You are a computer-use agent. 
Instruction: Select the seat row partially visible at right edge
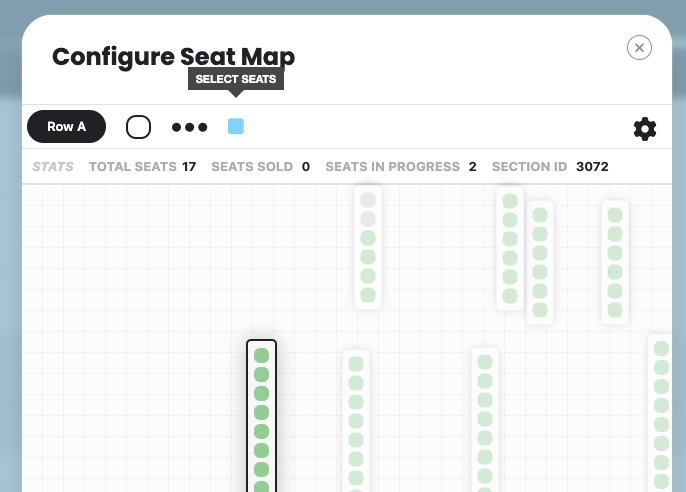[661, 413]
